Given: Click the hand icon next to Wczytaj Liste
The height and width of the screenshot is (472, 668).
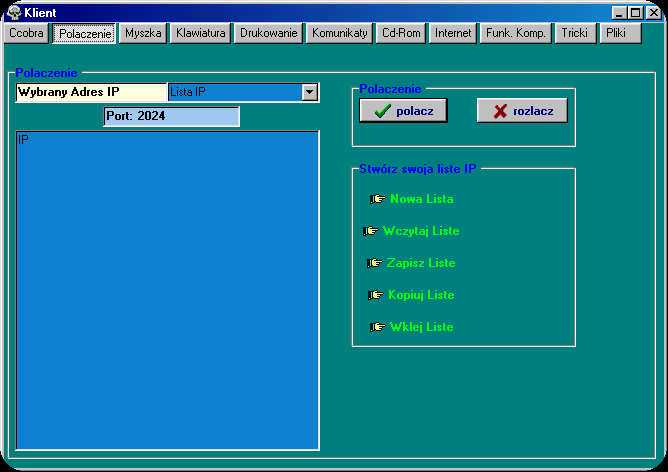Looking at the screenshot, I should [x=371, y=231].
